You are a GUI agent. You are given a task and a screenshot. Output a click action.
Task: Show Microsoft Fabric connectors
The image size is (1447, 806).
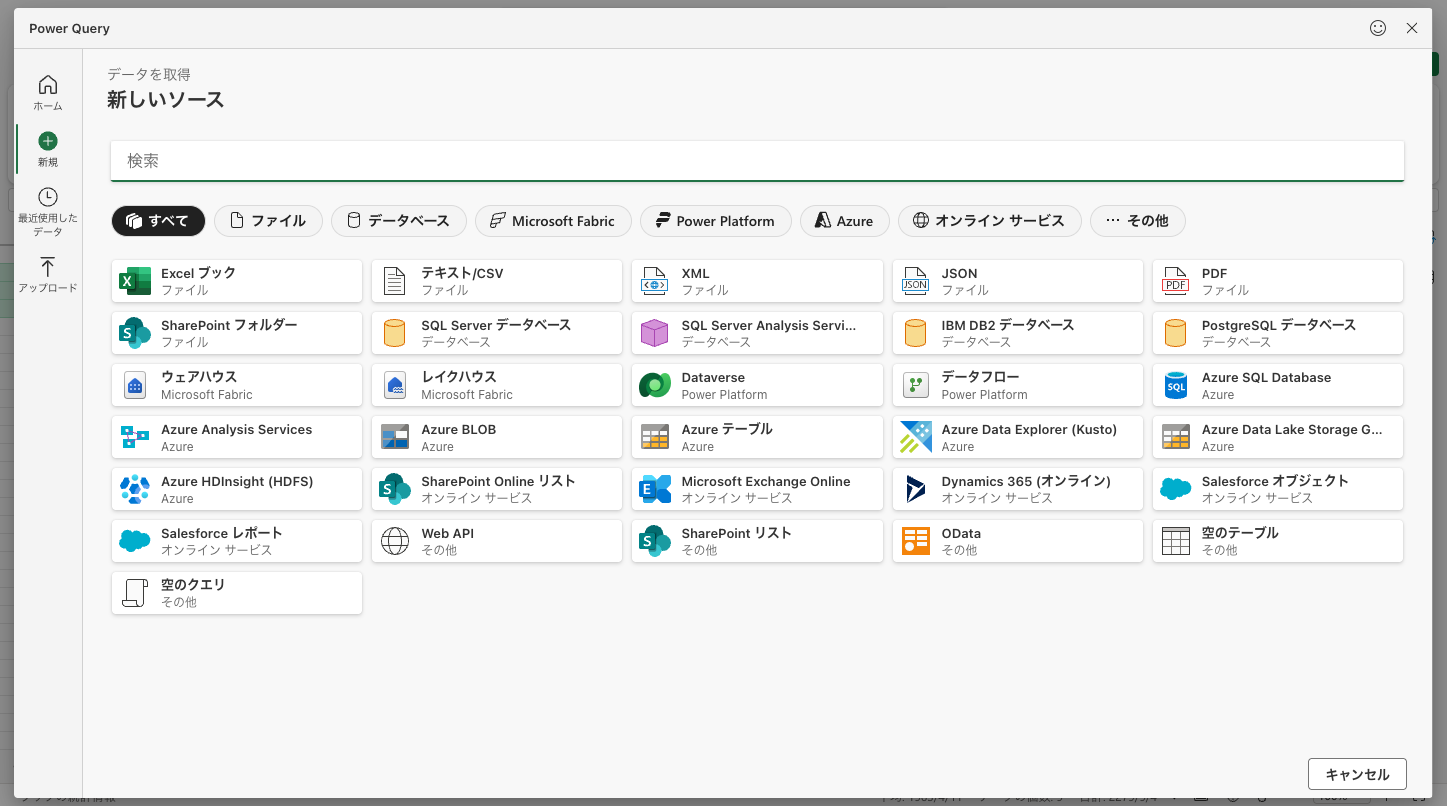pos(553,221)
